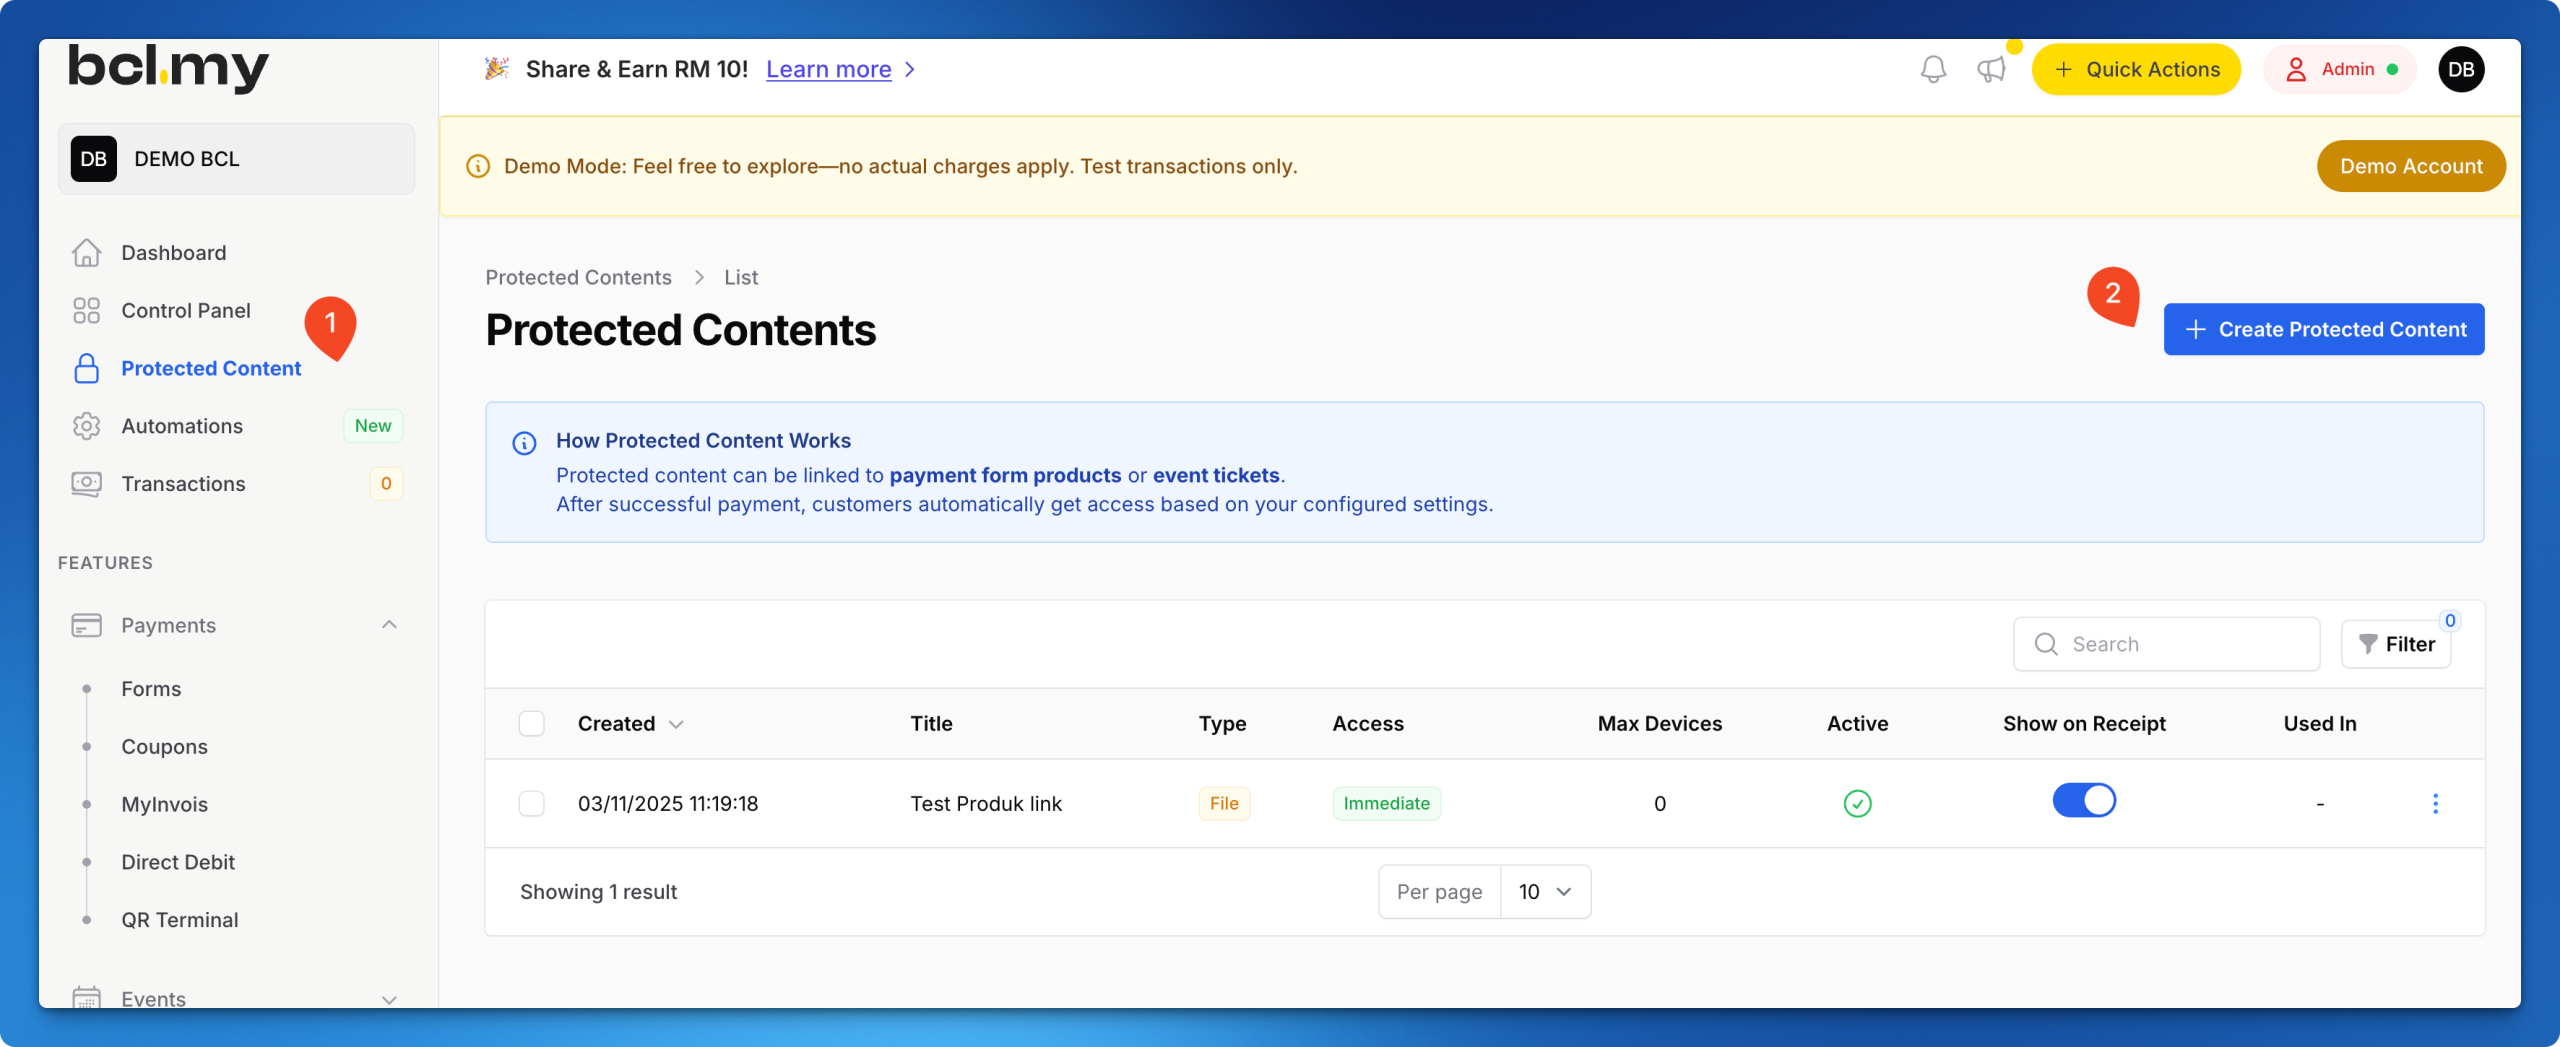Click the green Active check icon
The image size is (2560, 1047).
(x=1857, y=803)
